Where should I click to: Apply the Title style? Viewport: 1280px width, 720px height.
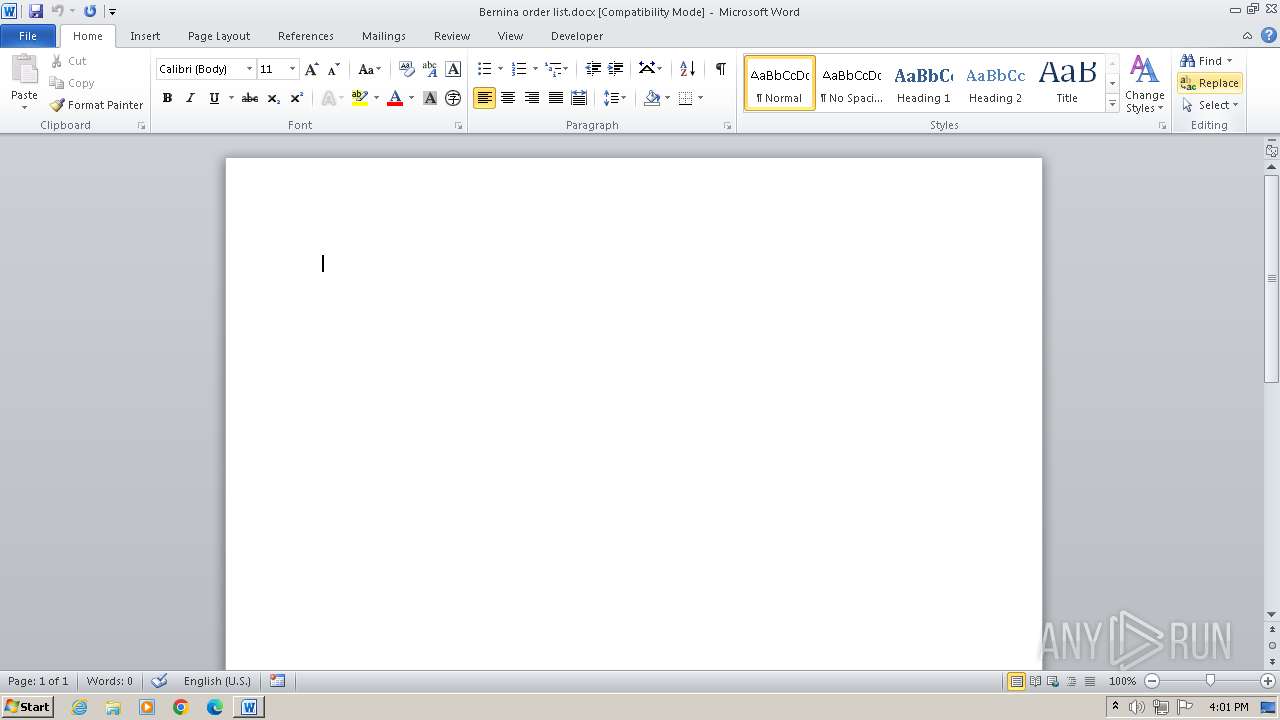(1067, 83)
